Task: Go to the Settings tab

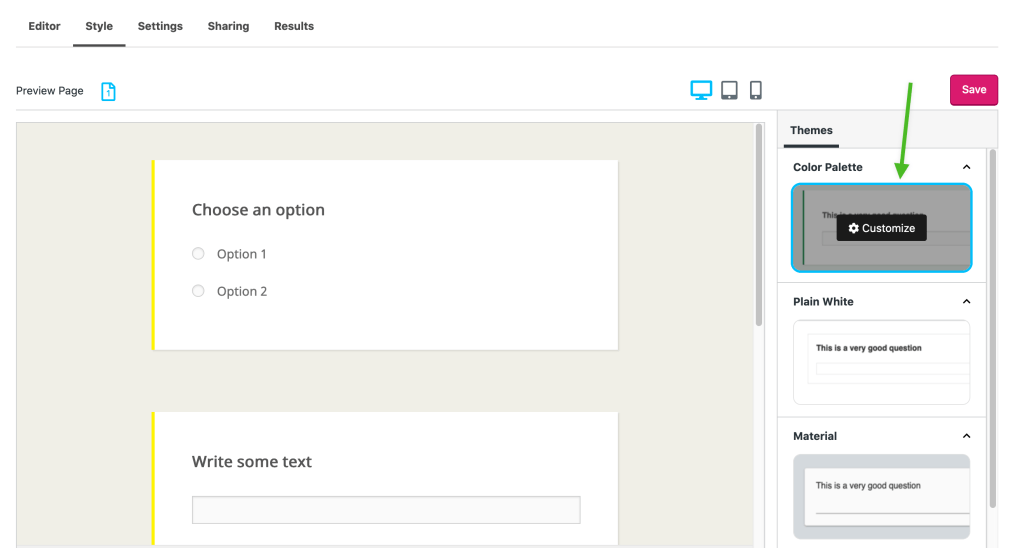Action: click(x=160, y=26)
